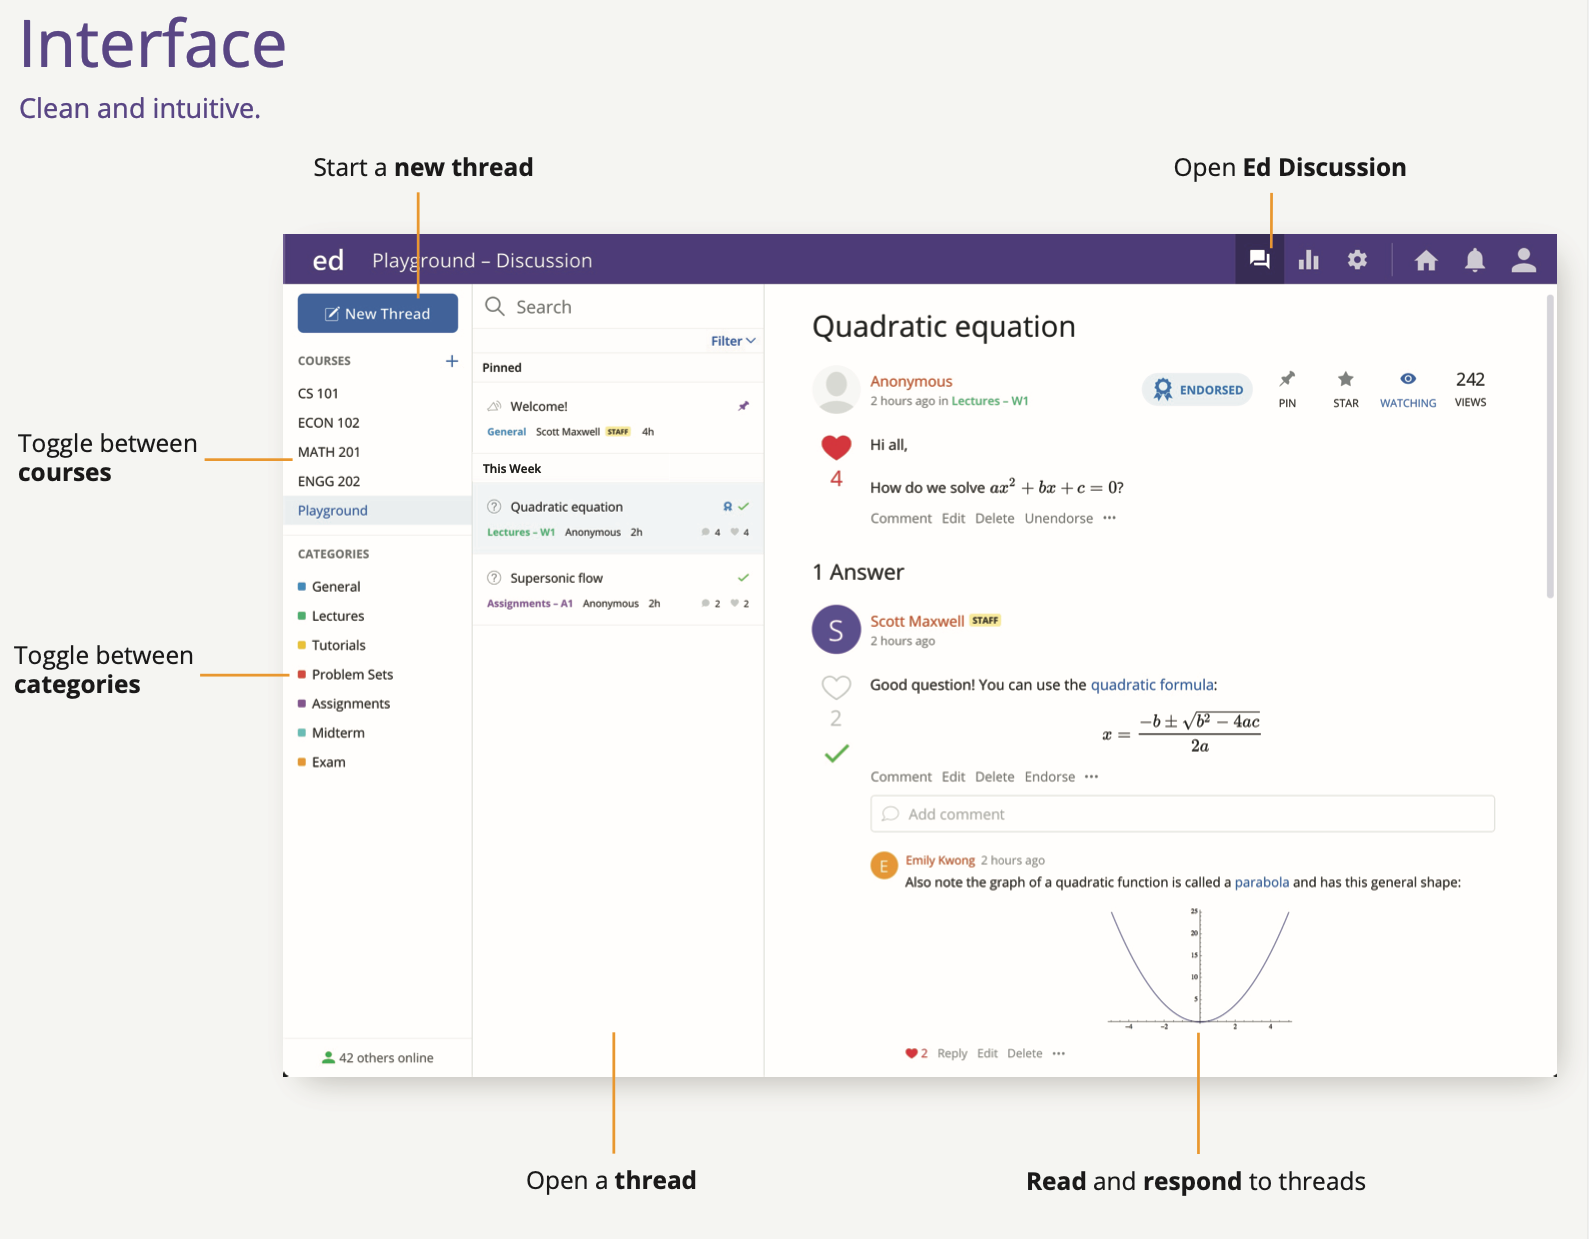Open user profile icon

coord(1524,260)
